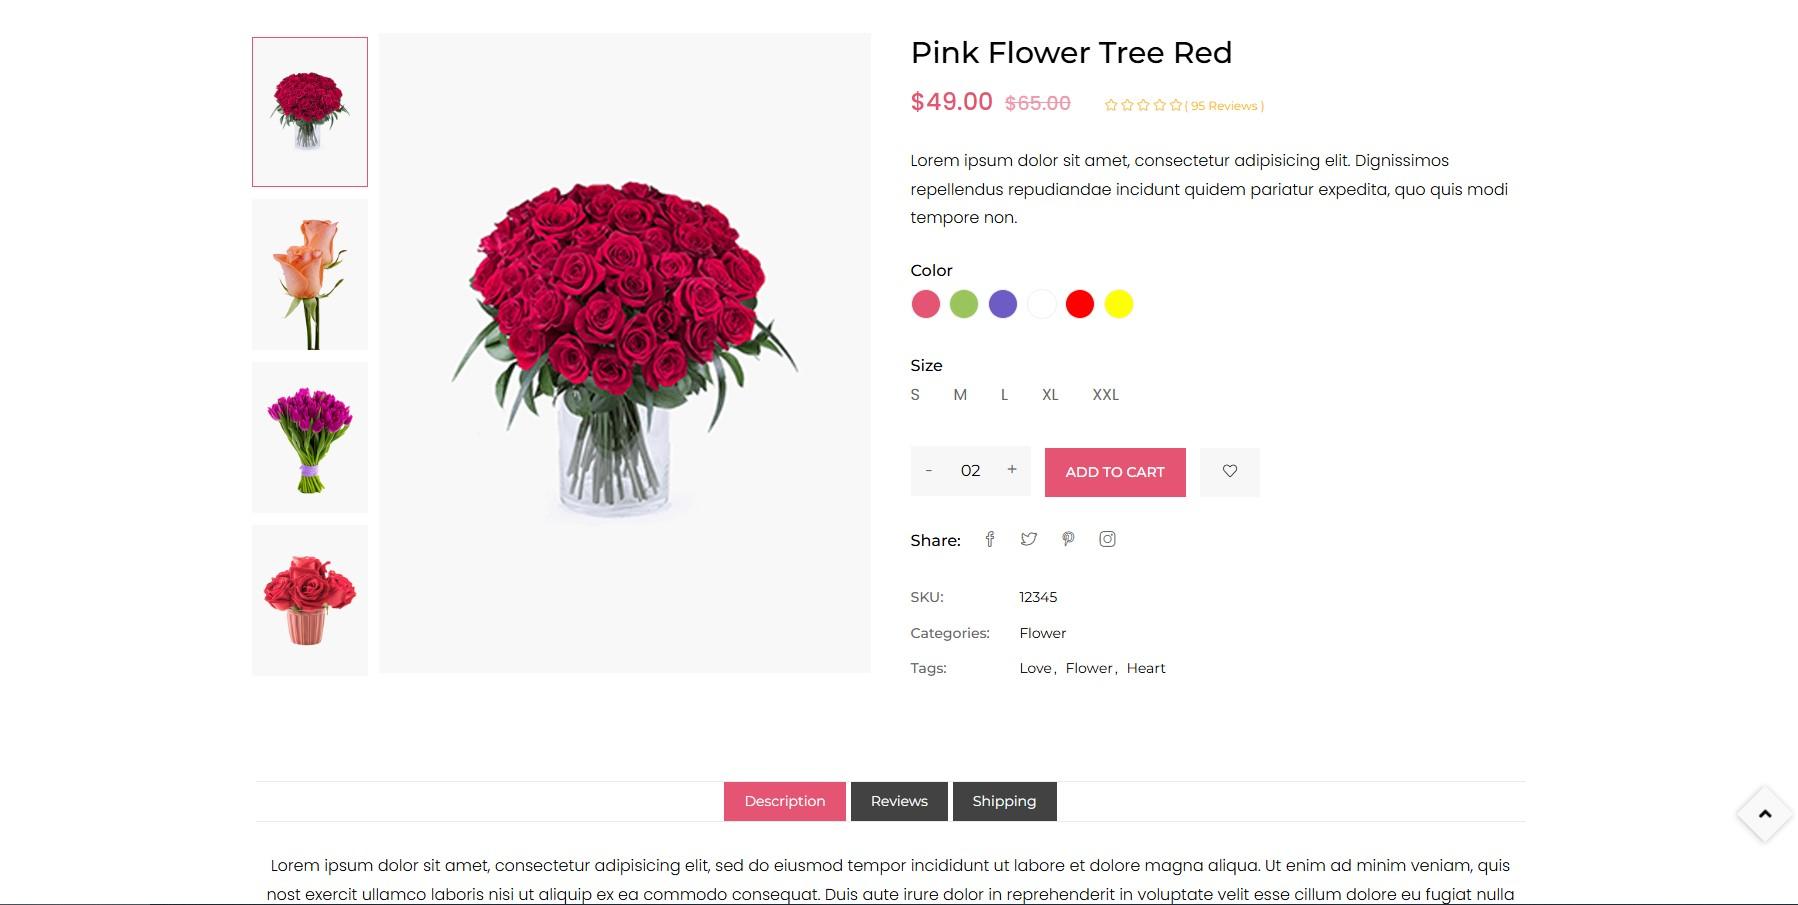1798x905 pixels.
Task: Select size S option
Action: pyautogui.click(x=915, y=395)
